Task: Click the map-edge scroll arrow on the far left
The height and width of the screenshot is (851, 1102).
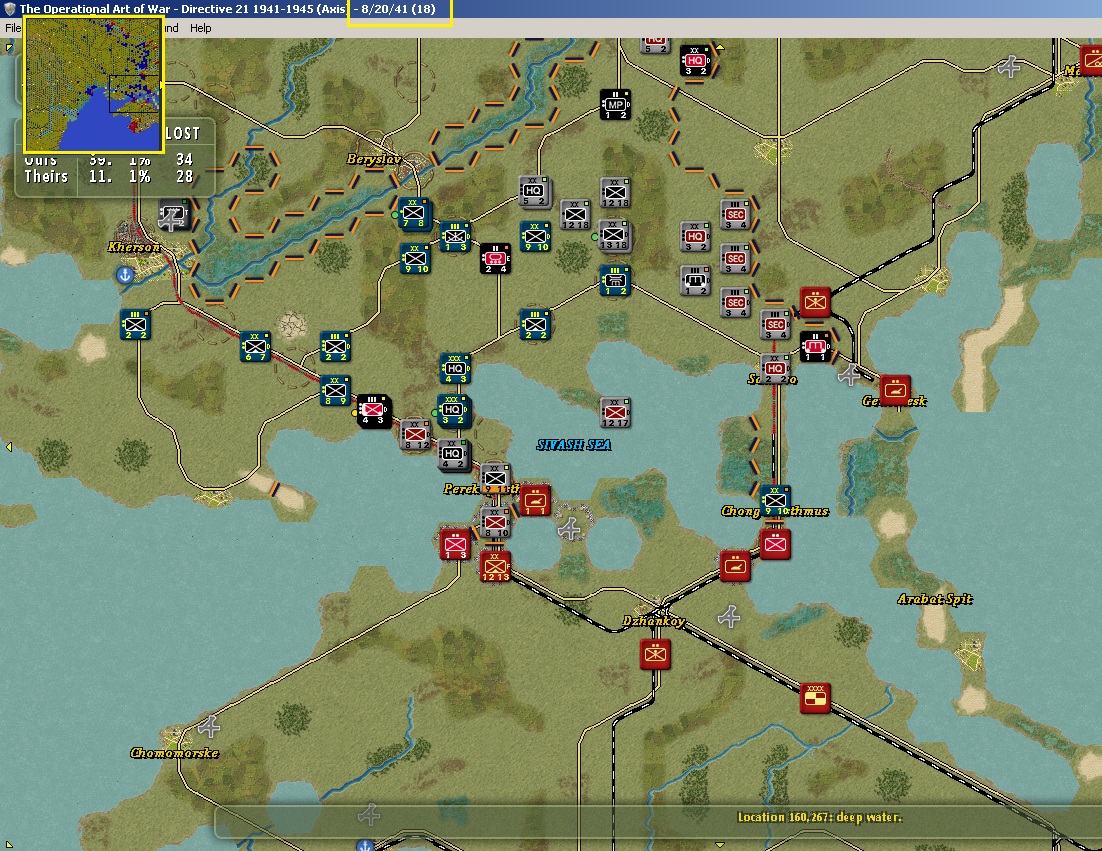Action: [8, 447]
